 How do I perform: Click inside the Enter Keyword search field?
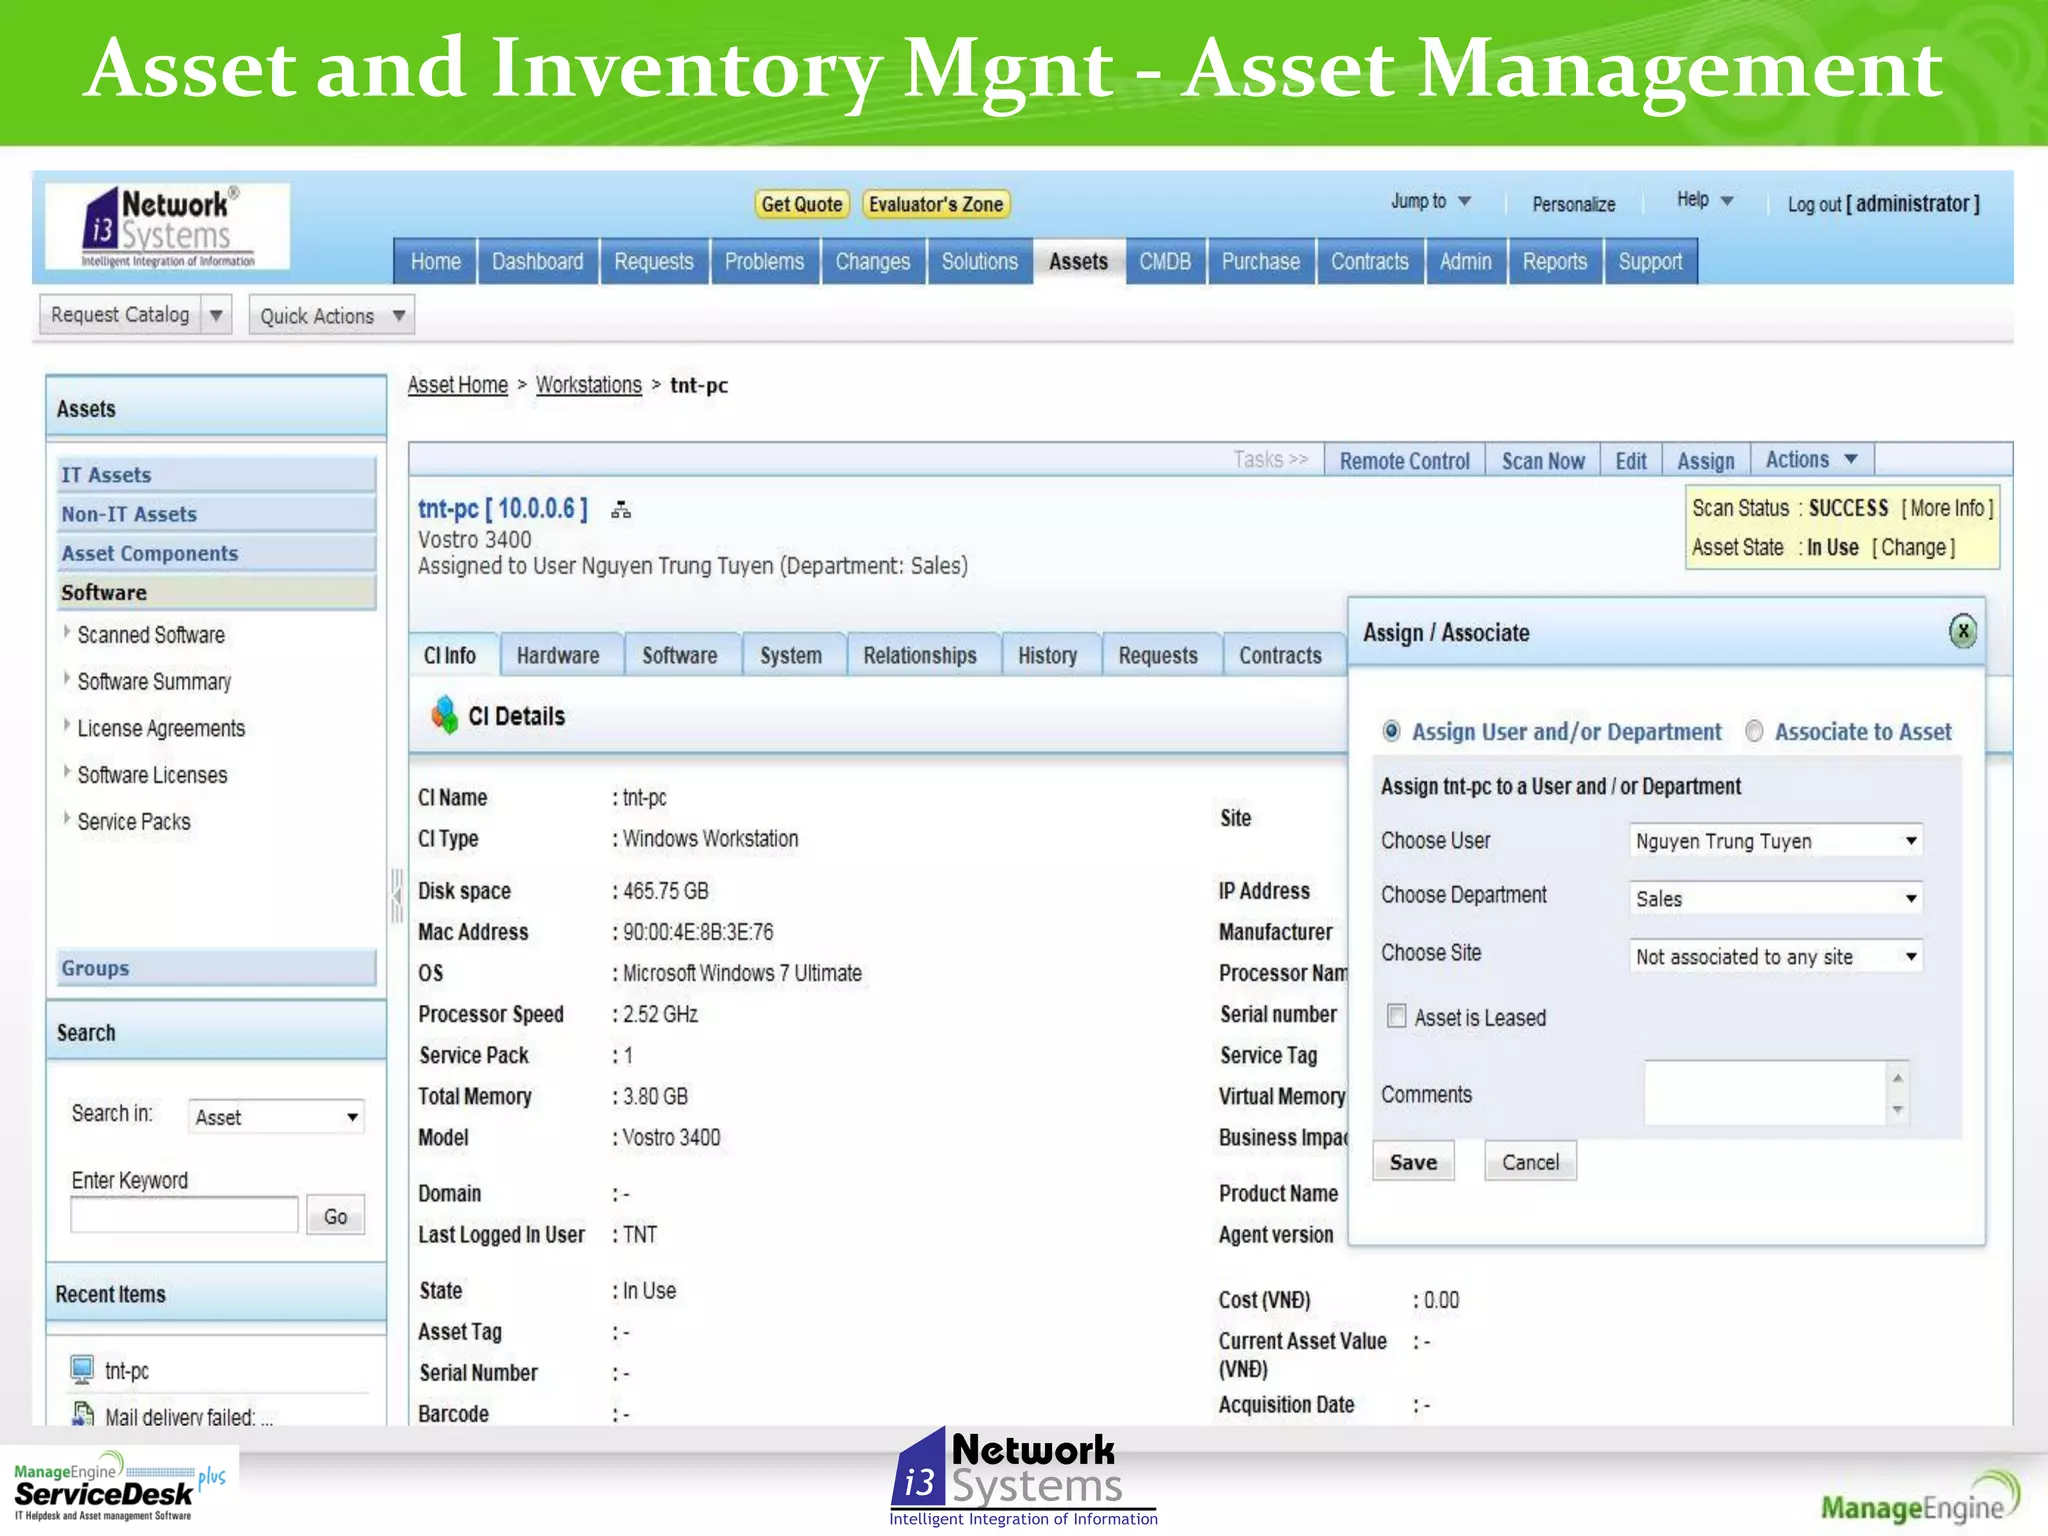tap(185, 1215)
